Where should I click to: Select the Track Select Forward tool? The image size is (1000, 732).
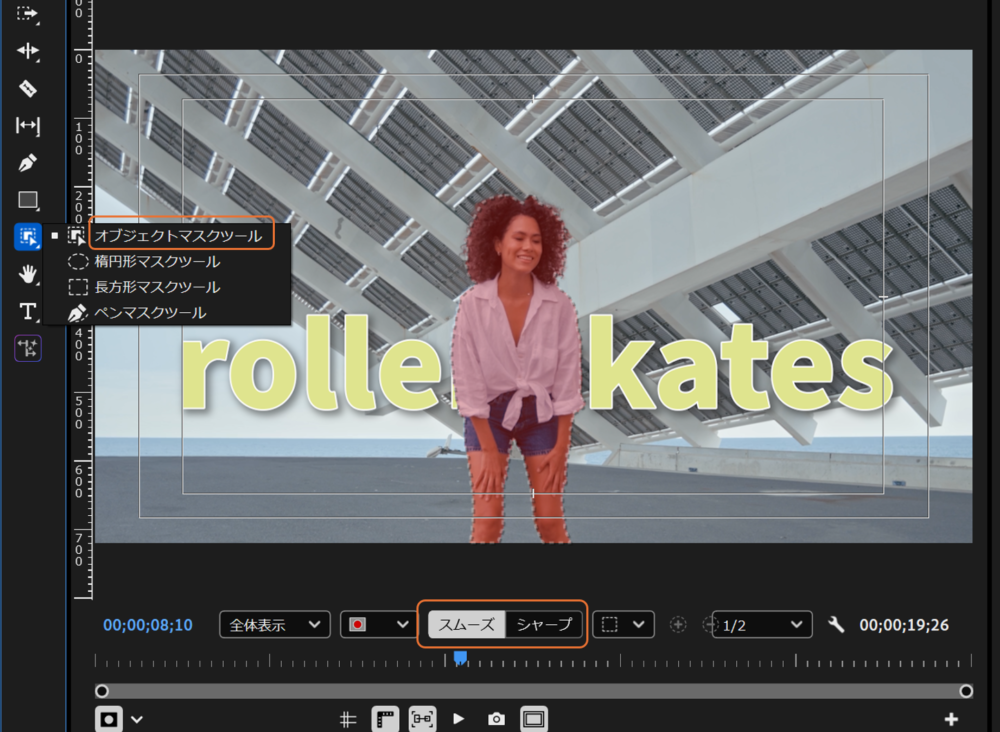27,13
